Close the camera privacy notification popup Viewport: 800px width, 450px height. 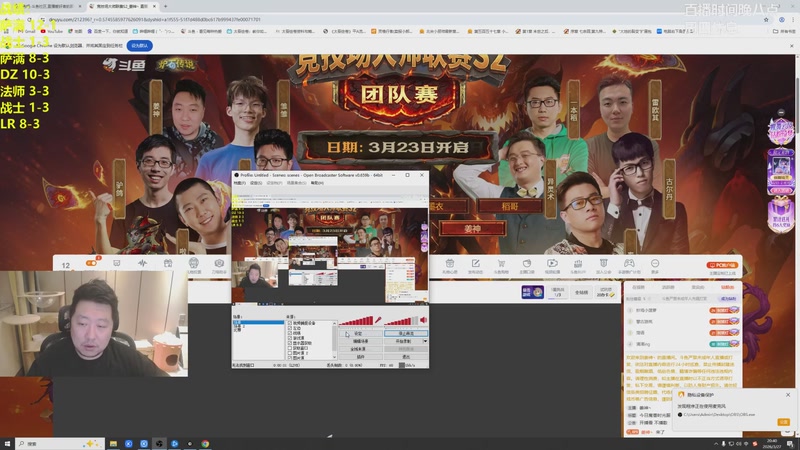point(788,395)
